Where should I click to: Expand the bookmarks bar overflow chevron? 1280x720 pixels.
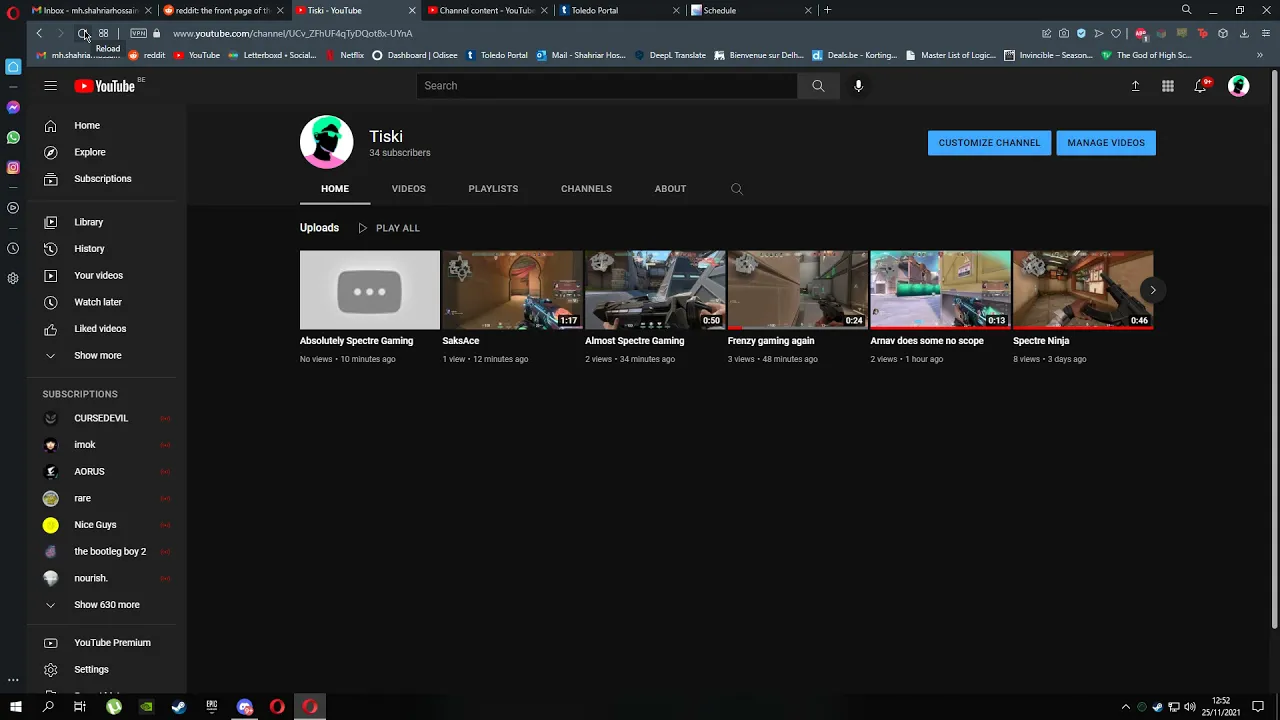(1260, 55)
